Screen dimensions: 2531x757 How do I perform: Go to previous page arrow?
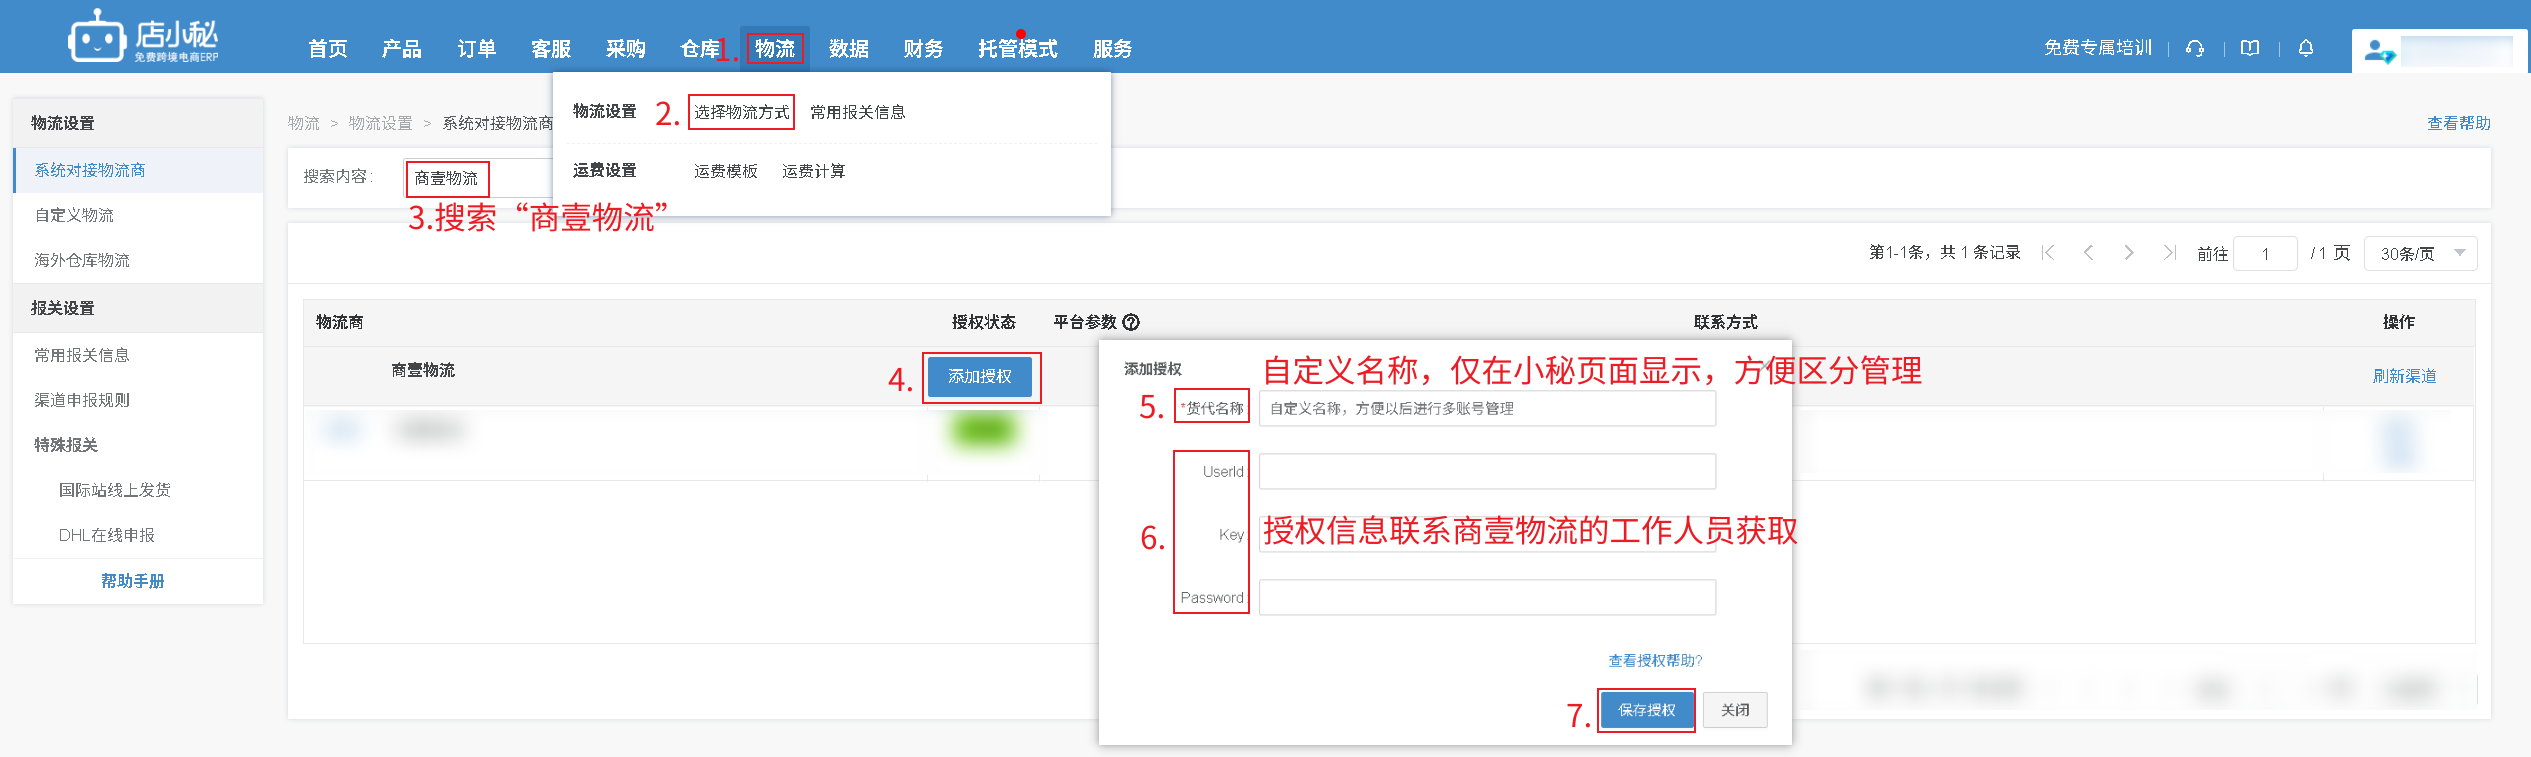[x=2088, y=253]
